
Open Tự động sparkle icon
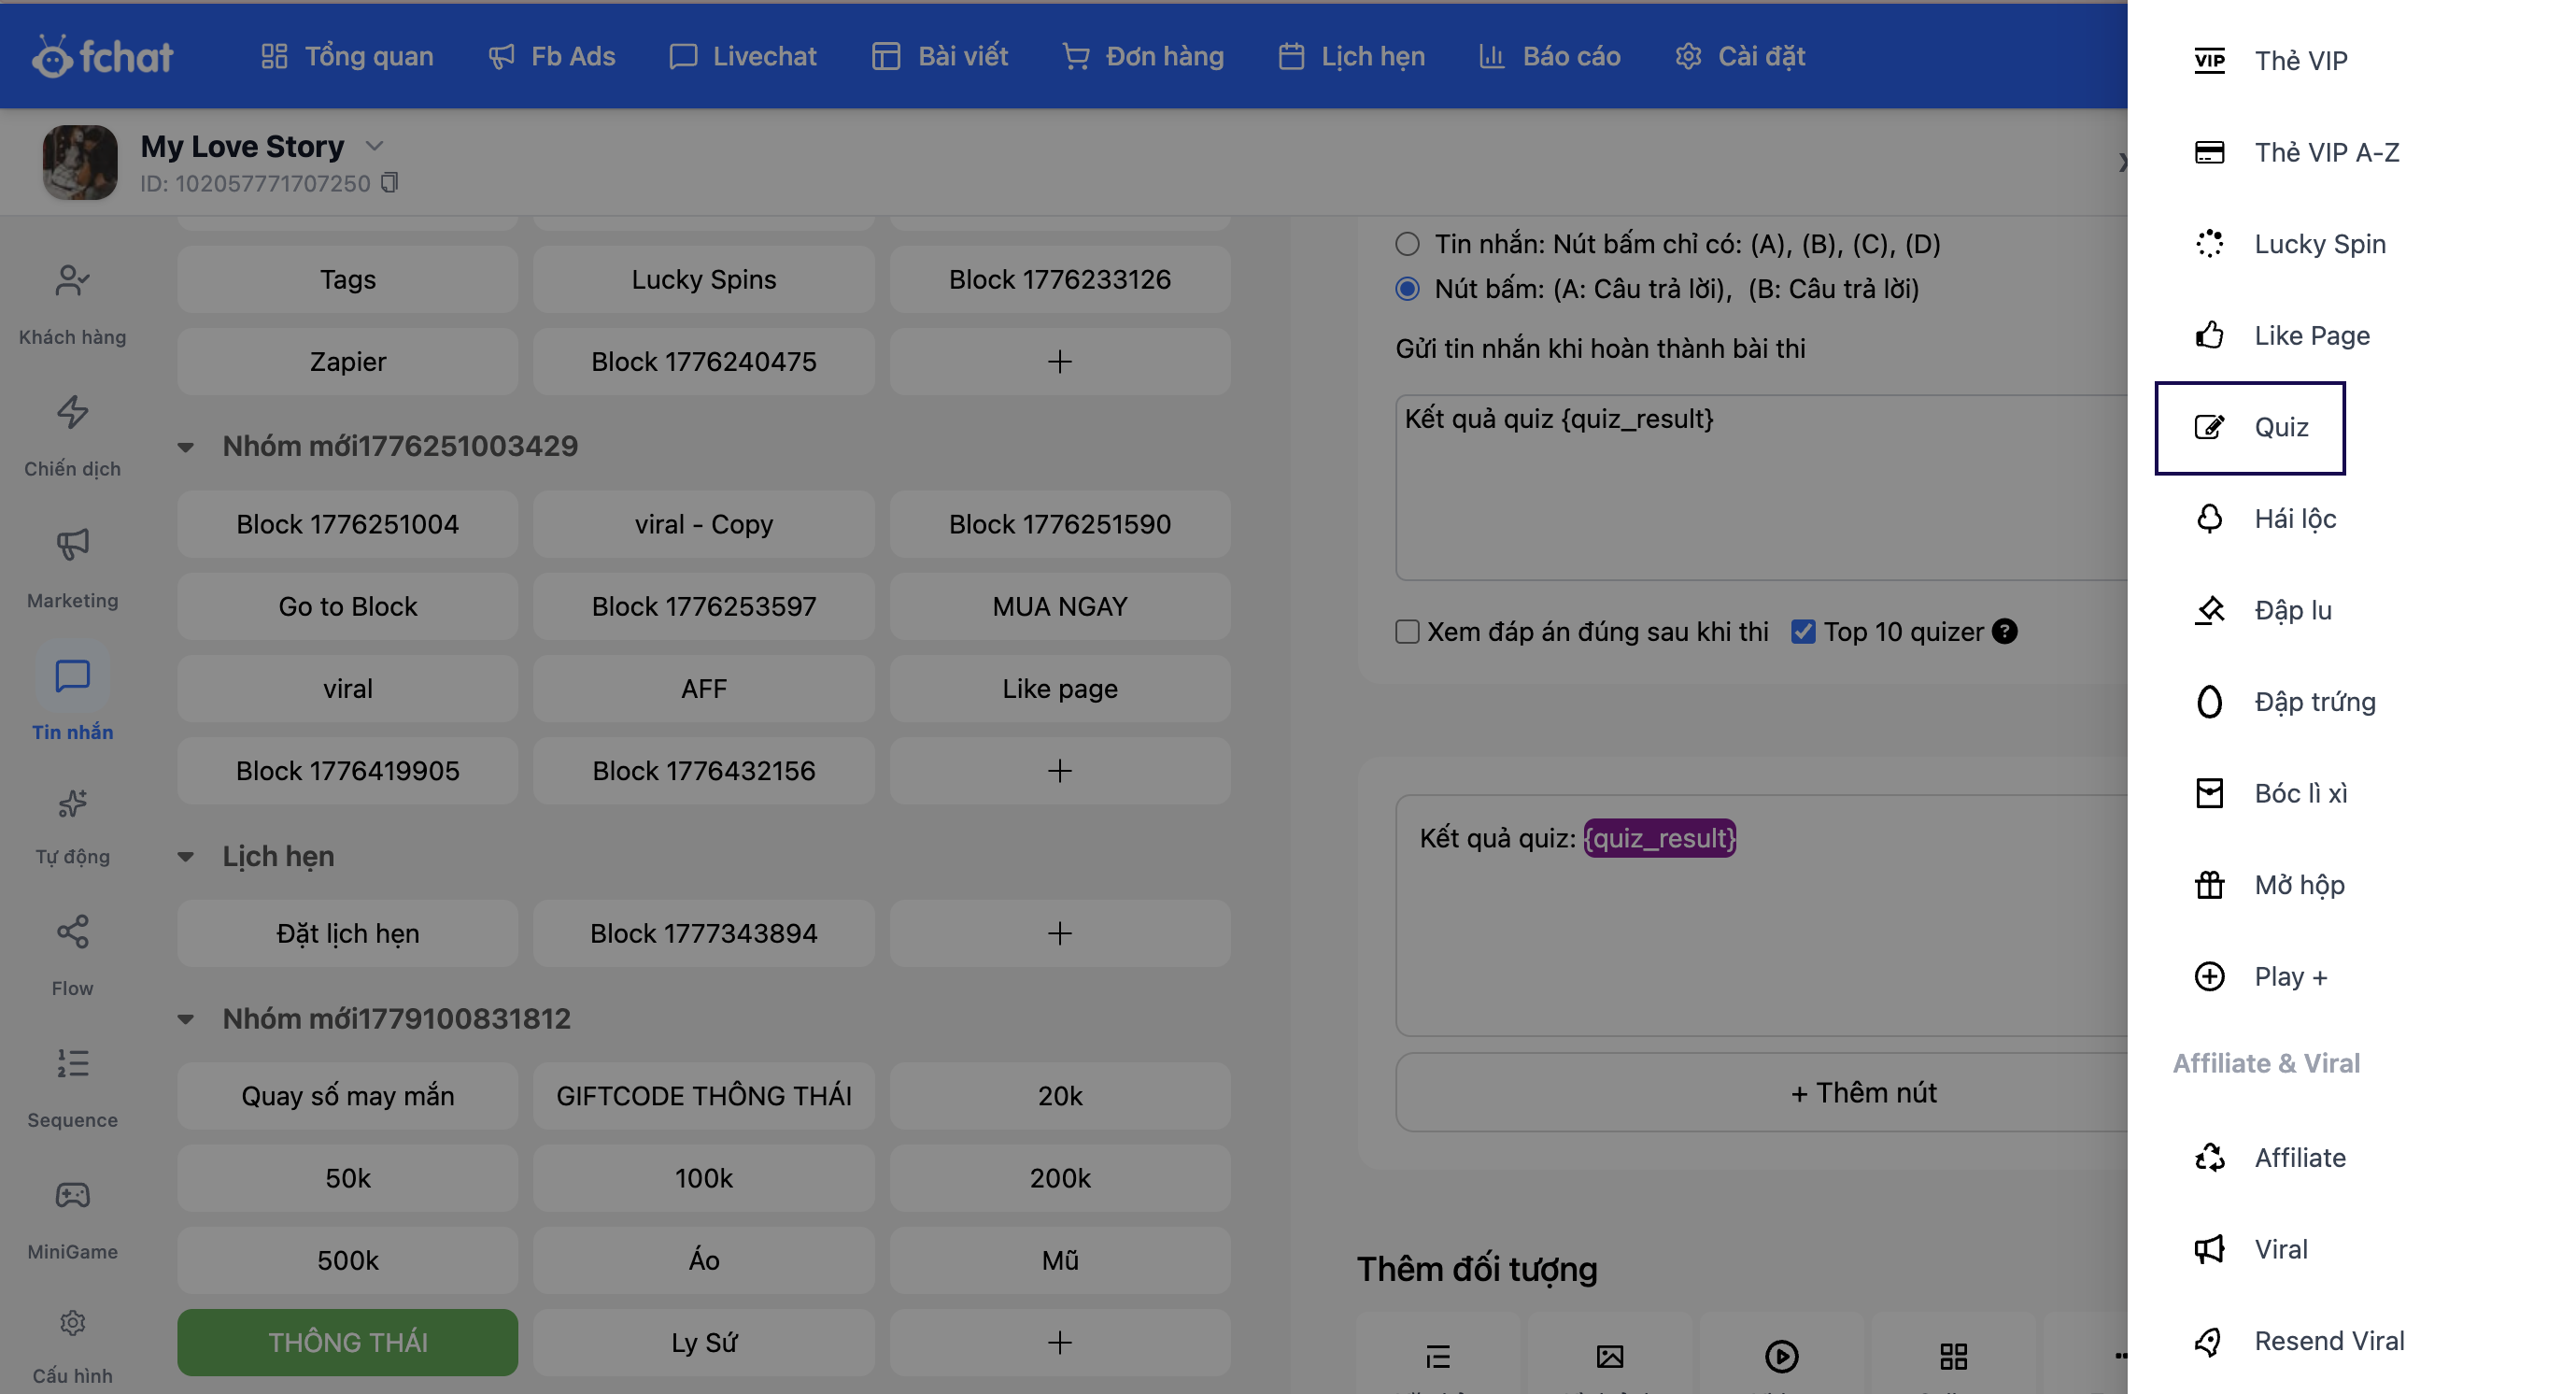coord(72,803)
